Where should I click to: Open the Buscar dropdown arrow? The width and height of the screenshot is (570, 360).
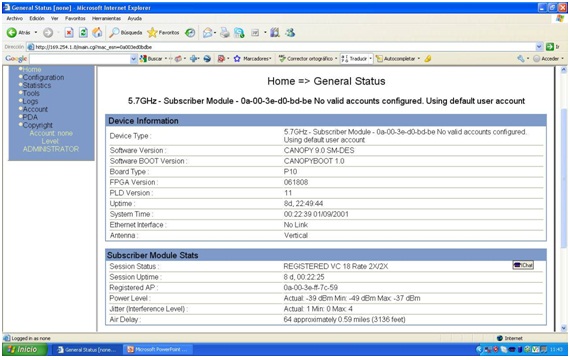click(166, 59)
